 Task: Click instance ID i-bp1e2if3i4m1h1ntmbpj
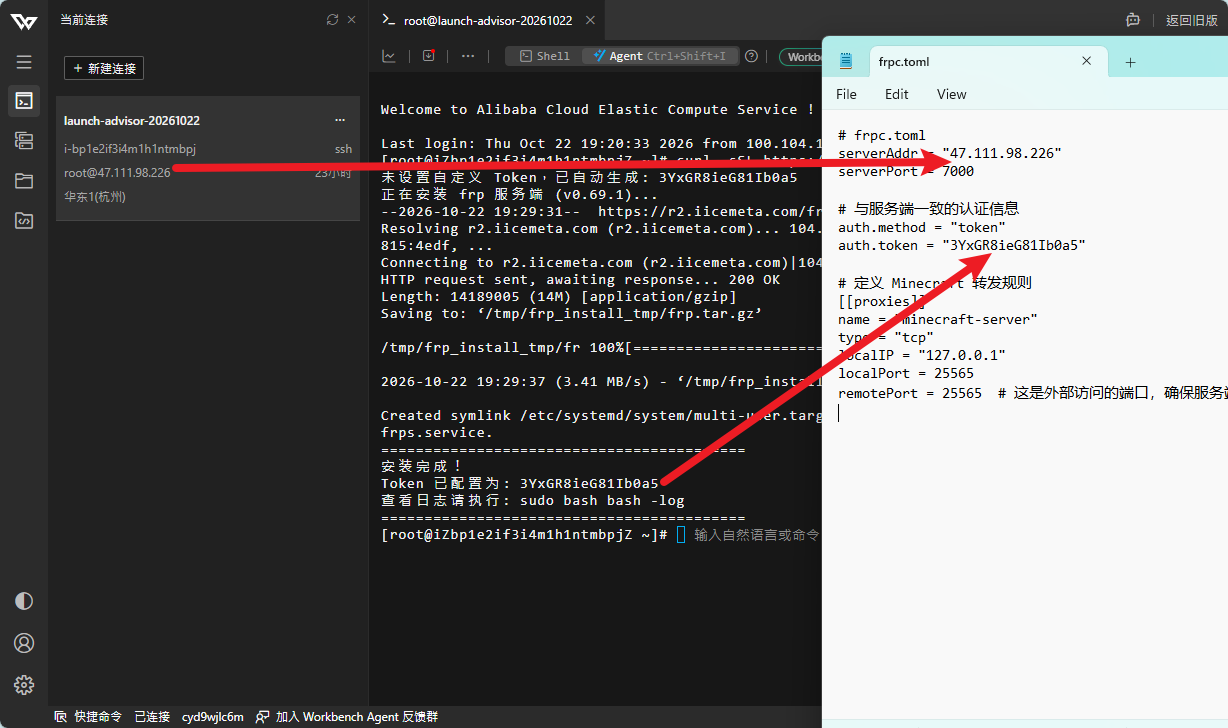coord(130,148)
